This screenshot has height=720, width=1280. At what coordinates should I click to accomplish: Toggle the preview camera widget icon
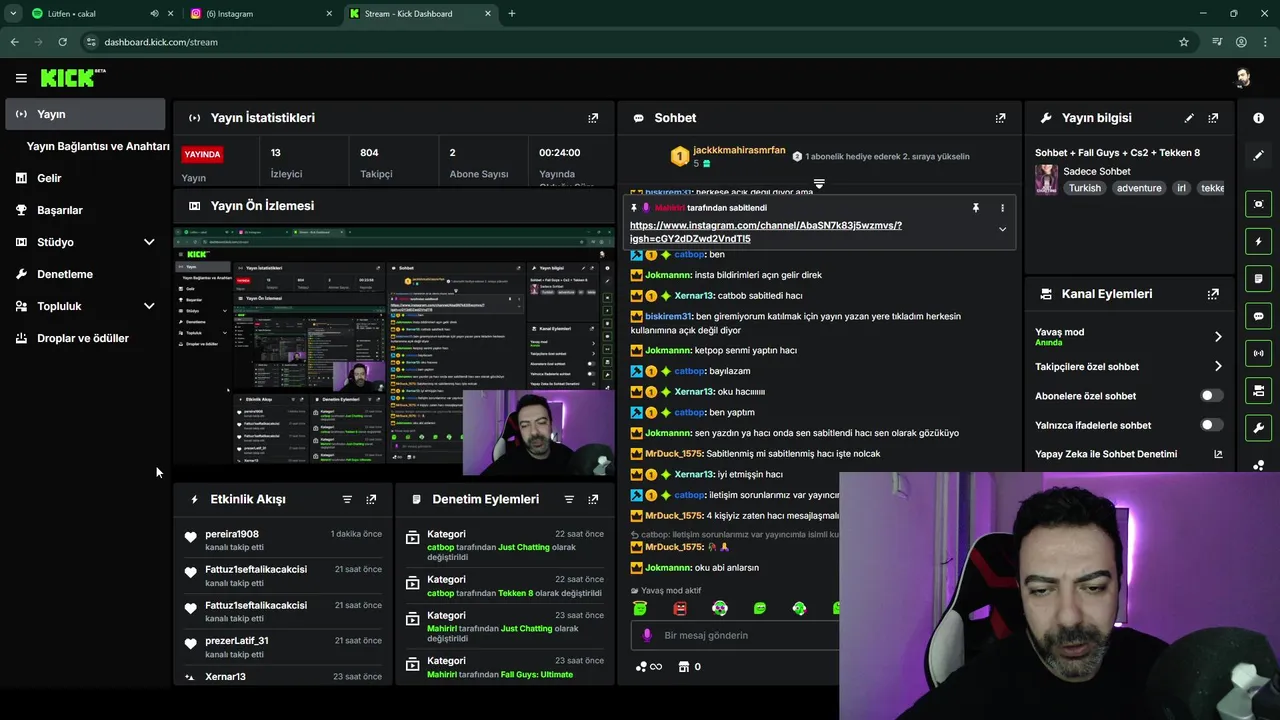point(1258,204)
